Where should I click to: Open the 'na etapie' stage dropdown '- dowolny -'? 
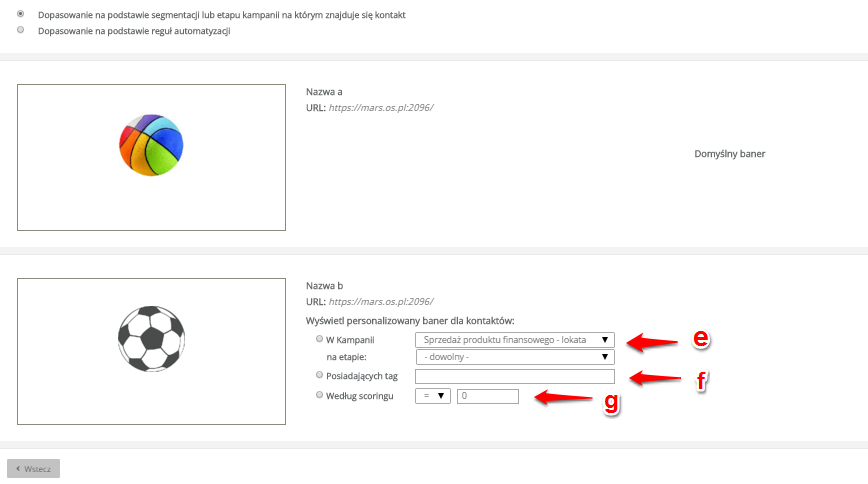coord(515,357)
